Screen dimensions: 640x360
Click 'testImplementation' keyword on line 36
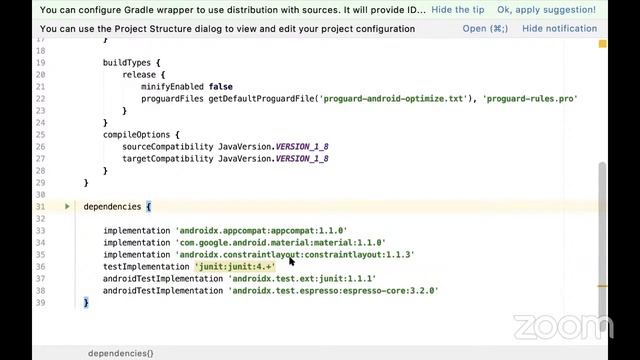coord(146,267)
